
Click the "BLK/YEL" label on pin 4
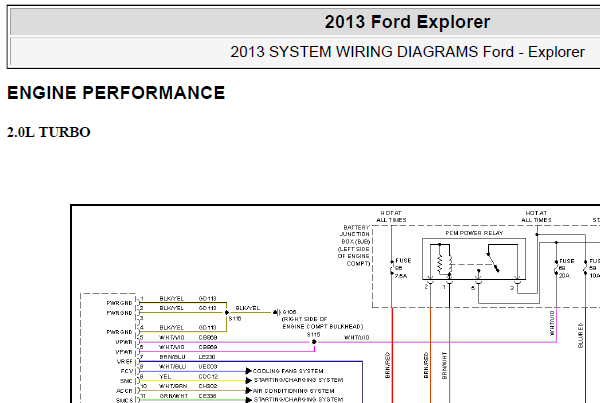(171, 328)
